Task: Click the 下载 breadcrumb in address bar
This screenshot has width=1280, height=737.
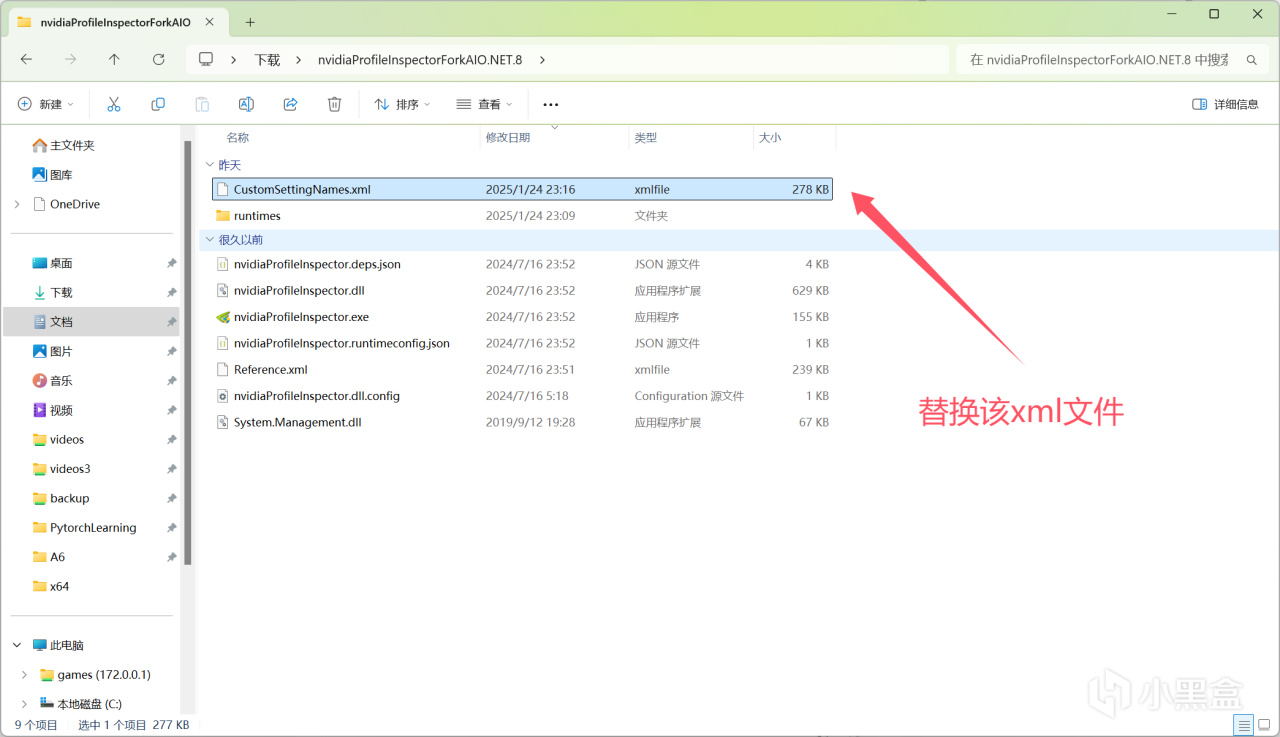Action: pyautogui.click(x=267, y=60)
